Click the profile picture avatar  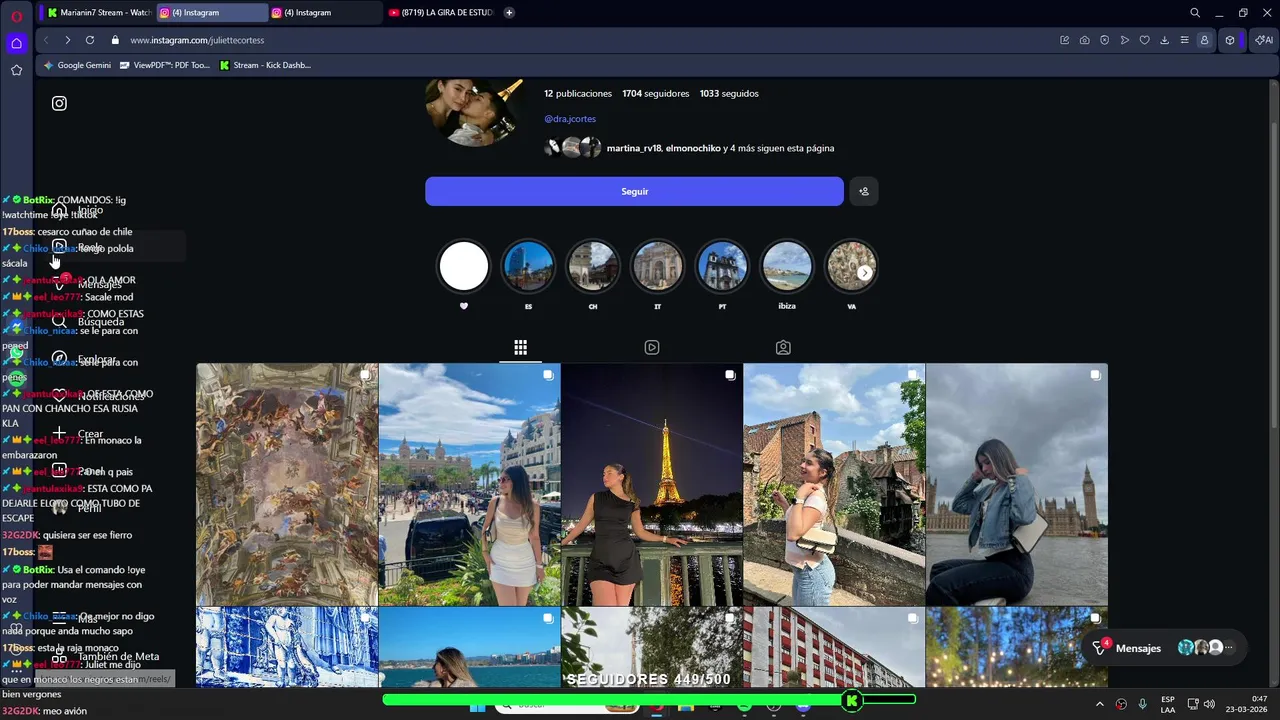(x=475, y=112)
